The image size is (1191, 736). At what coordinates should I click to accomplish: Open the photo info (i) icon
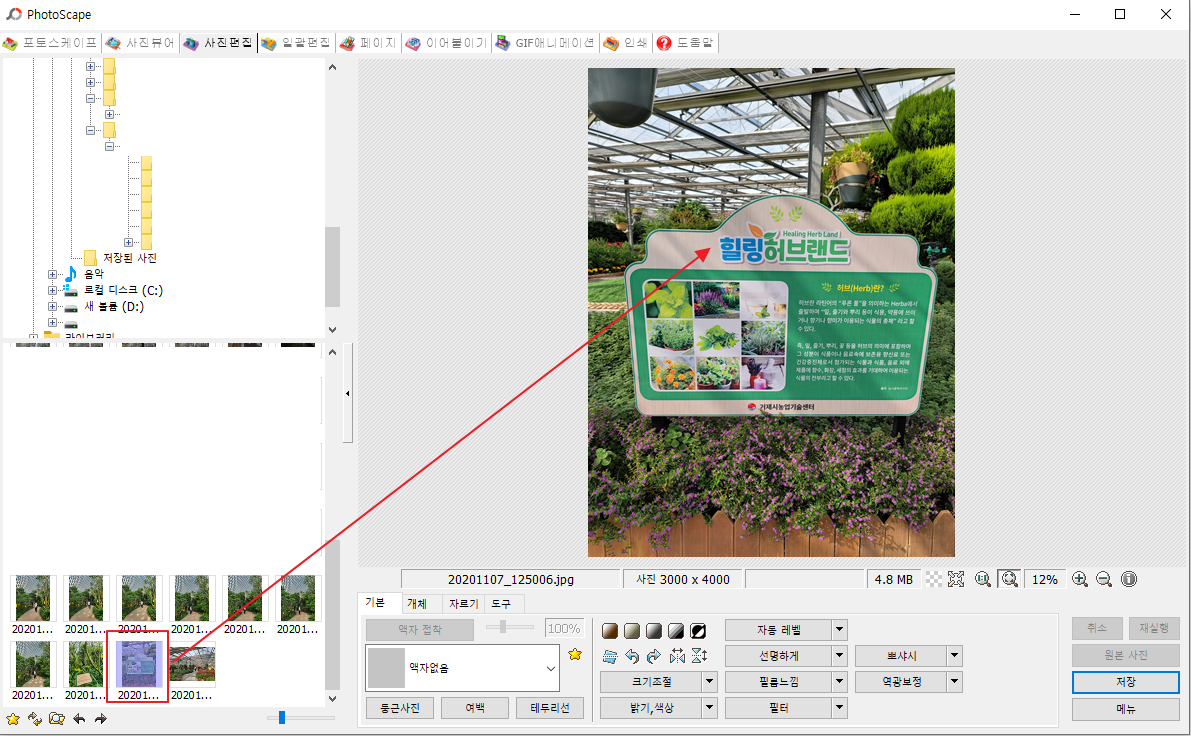coord(1129,580)
